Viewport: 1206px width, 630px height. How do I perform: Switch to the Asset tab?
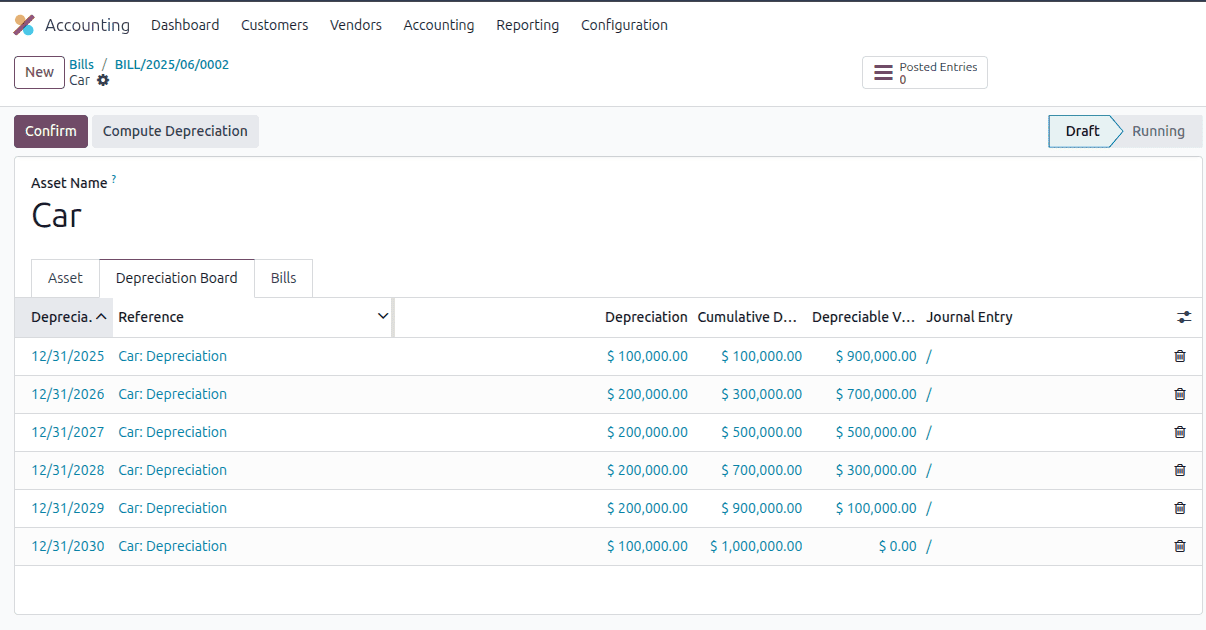tap(65, 278)
